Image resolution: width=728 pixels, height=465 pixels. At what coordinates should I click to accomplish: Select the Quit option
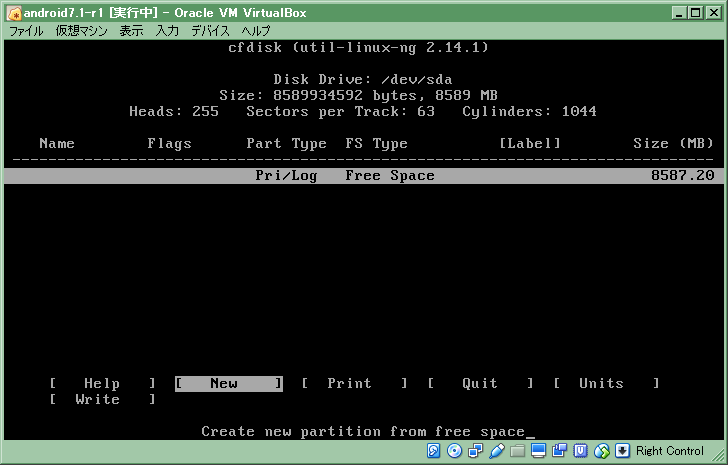(x=480, y=383)
